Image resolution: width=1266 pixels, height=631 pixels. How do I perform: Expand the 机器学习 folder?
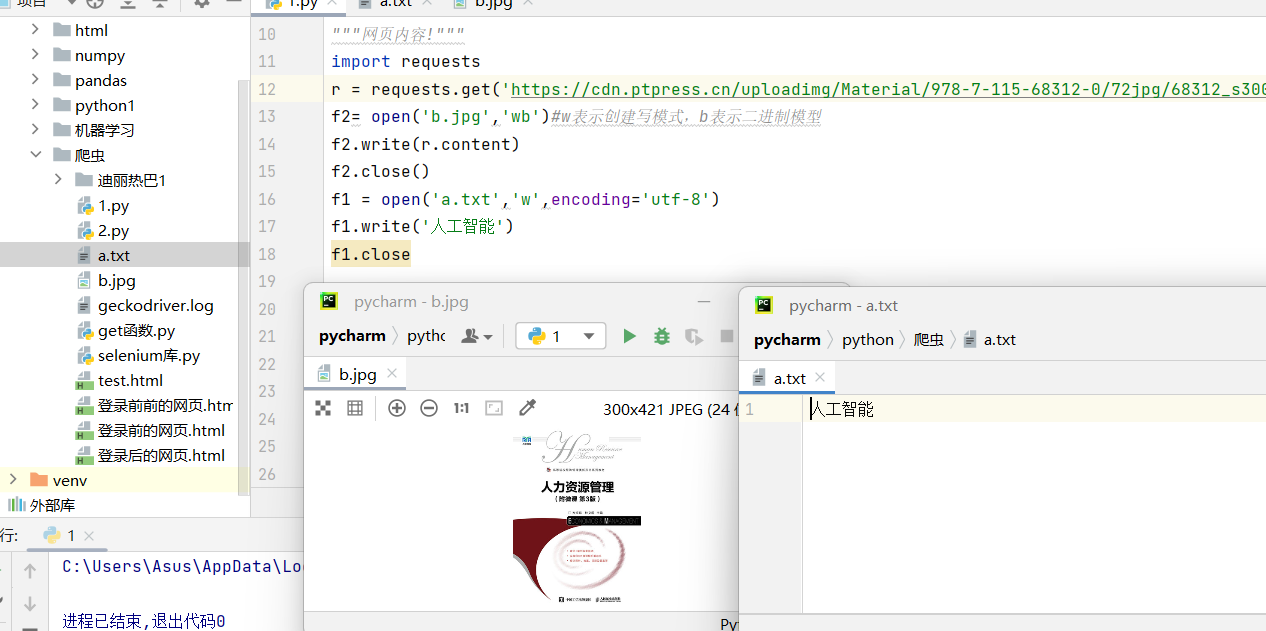35,130
